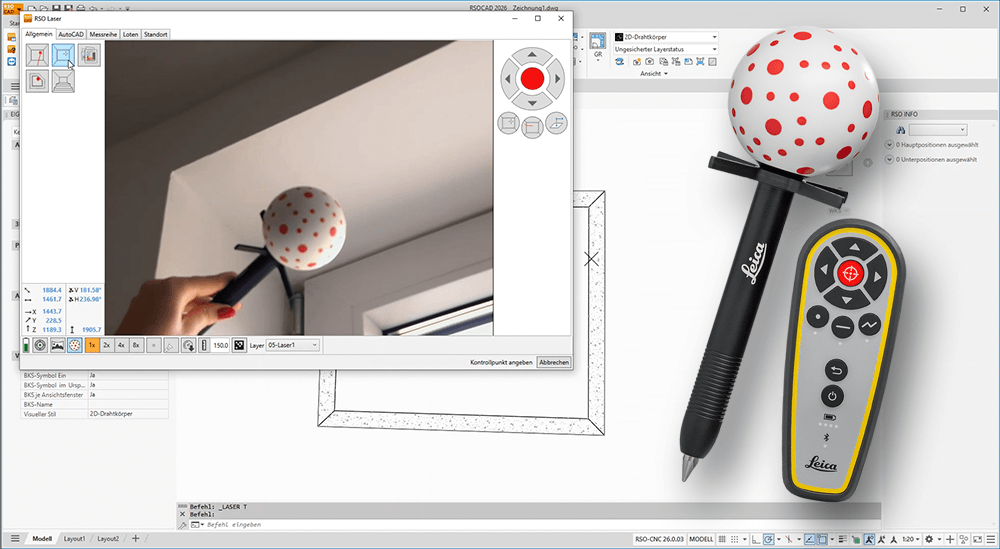Viewport: 1000px width, 549px height.
Task: Open the 2D-Drahtkörper visual style dropdown
Action: click(x=665, y=37)
